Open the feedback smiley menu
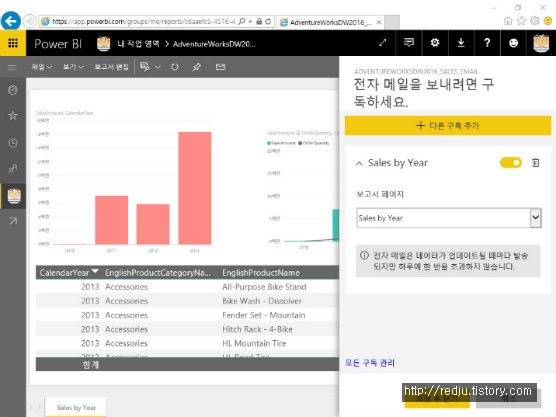 pos(513,43)
